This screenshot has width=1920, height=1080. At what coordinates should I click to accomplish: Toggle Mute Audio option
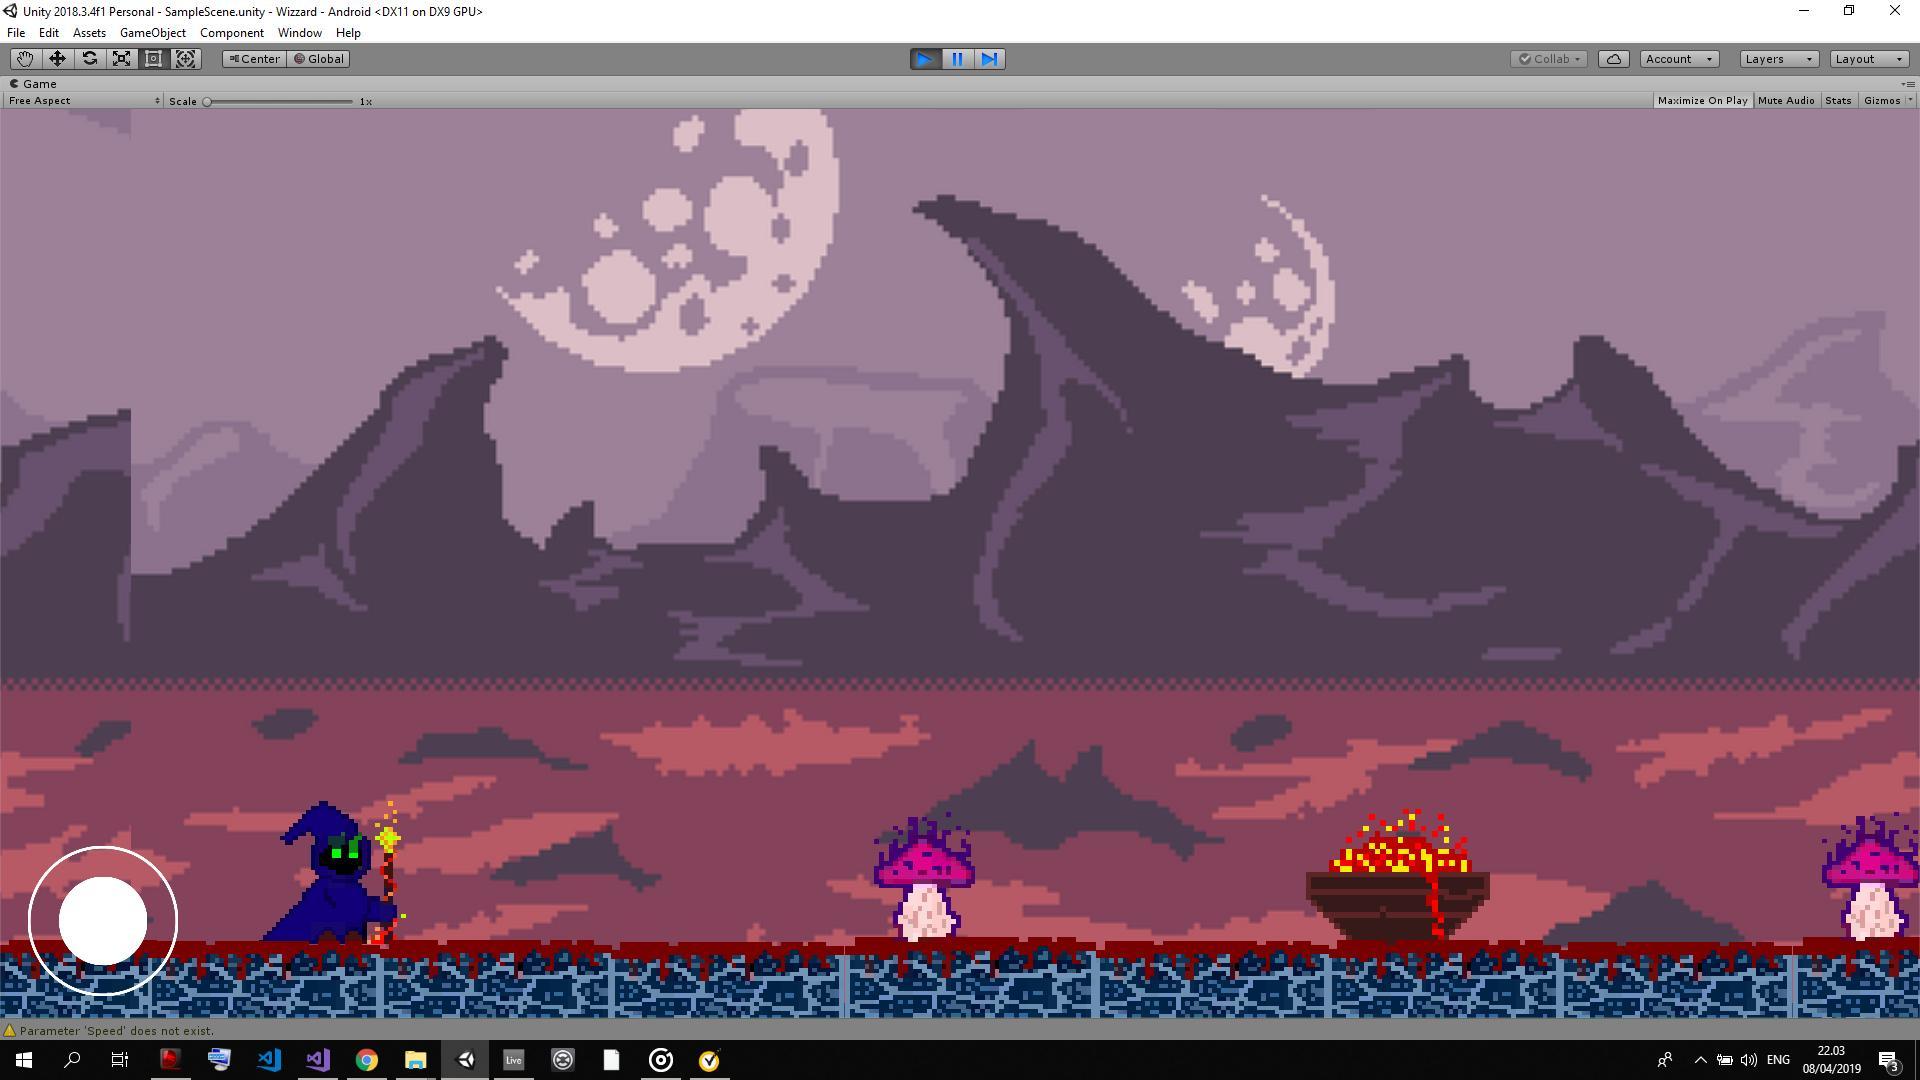1785,101
